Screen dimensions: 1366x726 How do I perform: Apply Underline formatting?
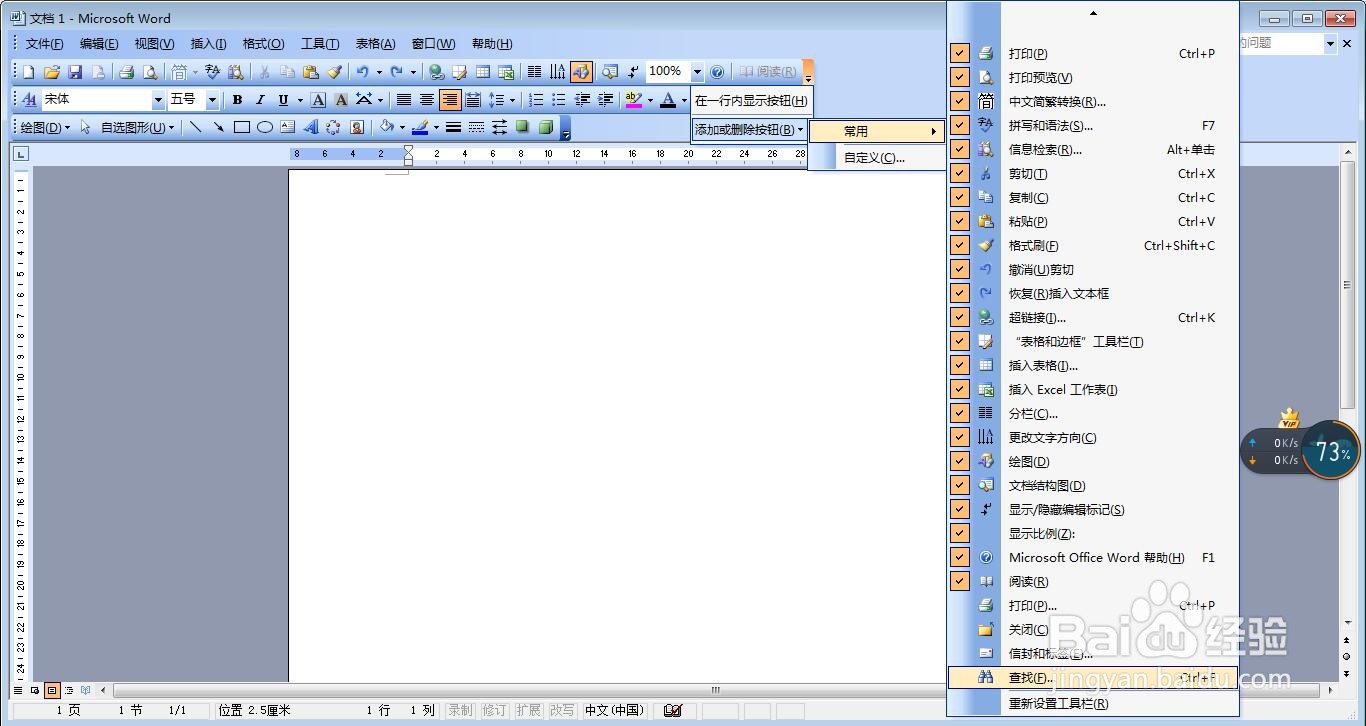(x=284, y=100)
